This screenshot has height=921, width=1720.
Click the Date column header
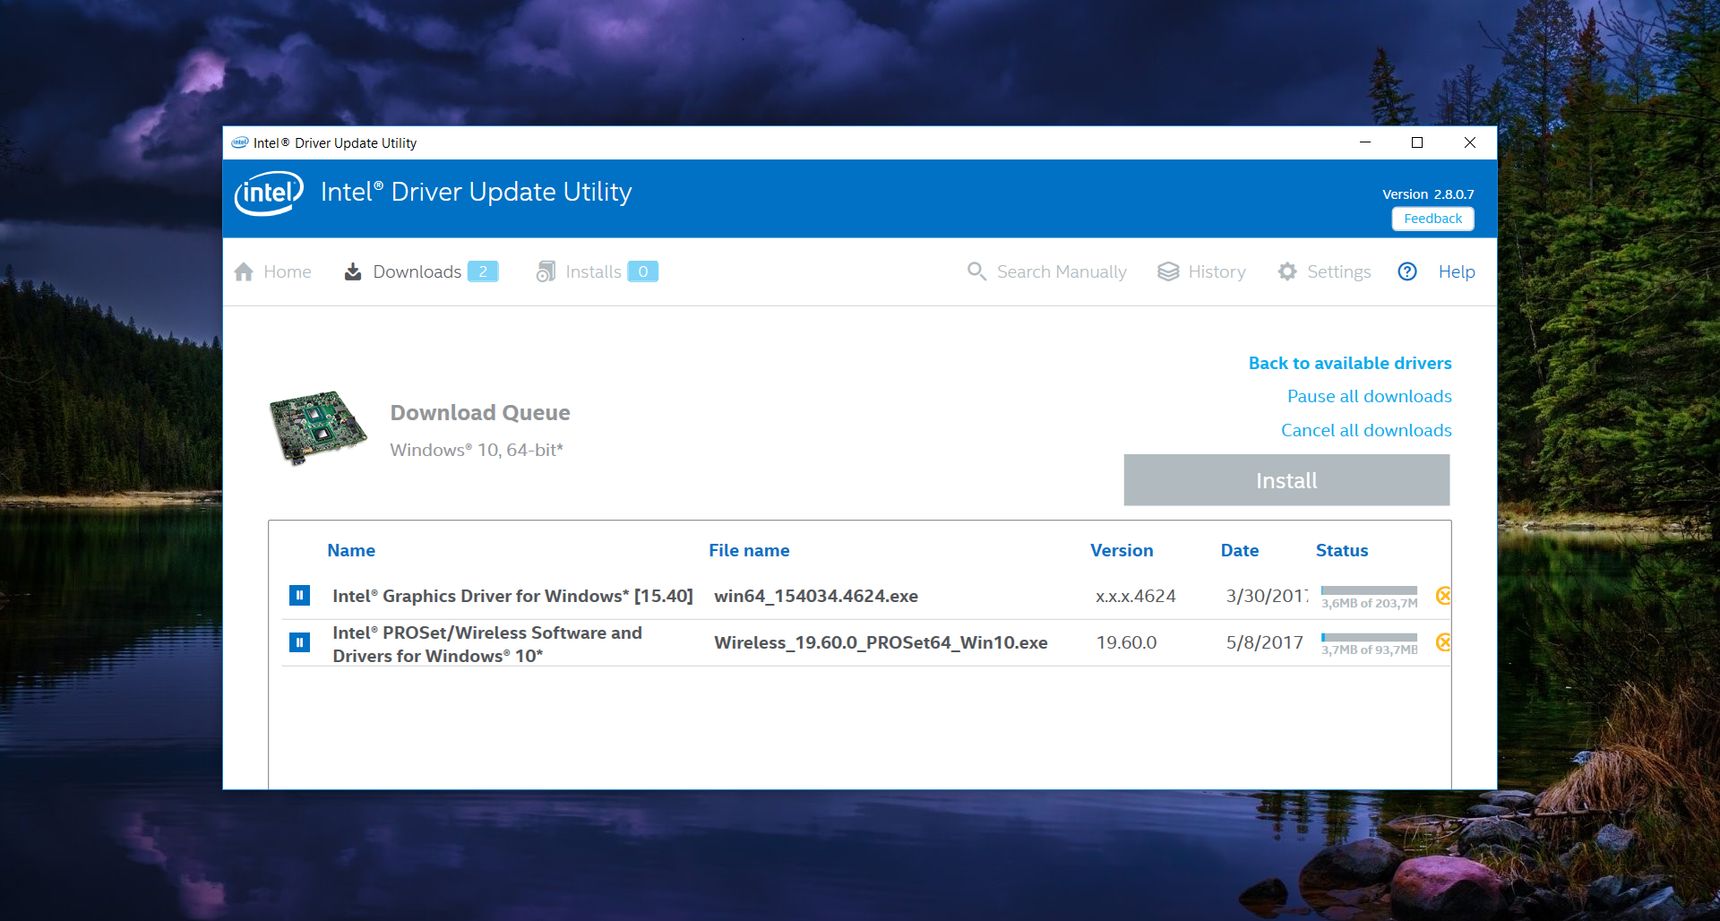pyautogui.click(x=1239, y=550)
